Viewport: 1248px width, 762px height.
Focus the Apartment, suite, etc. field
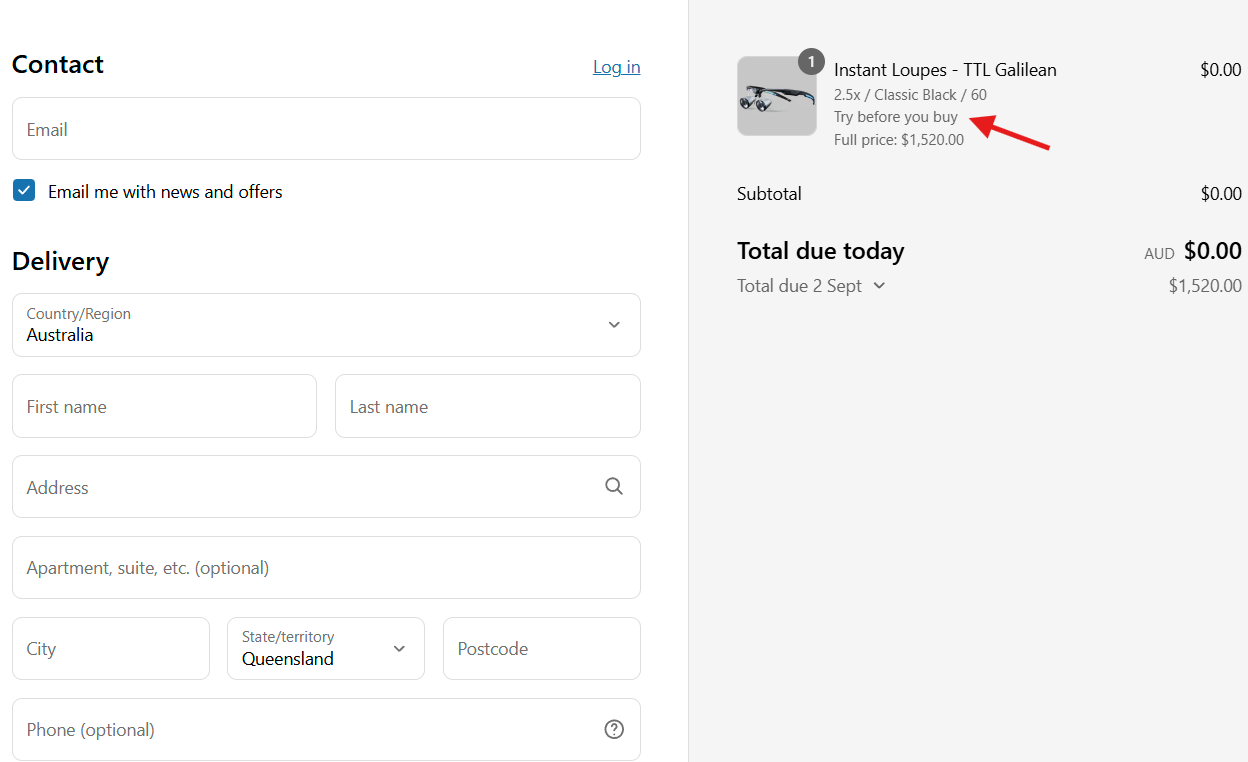(x=326, y=568)
